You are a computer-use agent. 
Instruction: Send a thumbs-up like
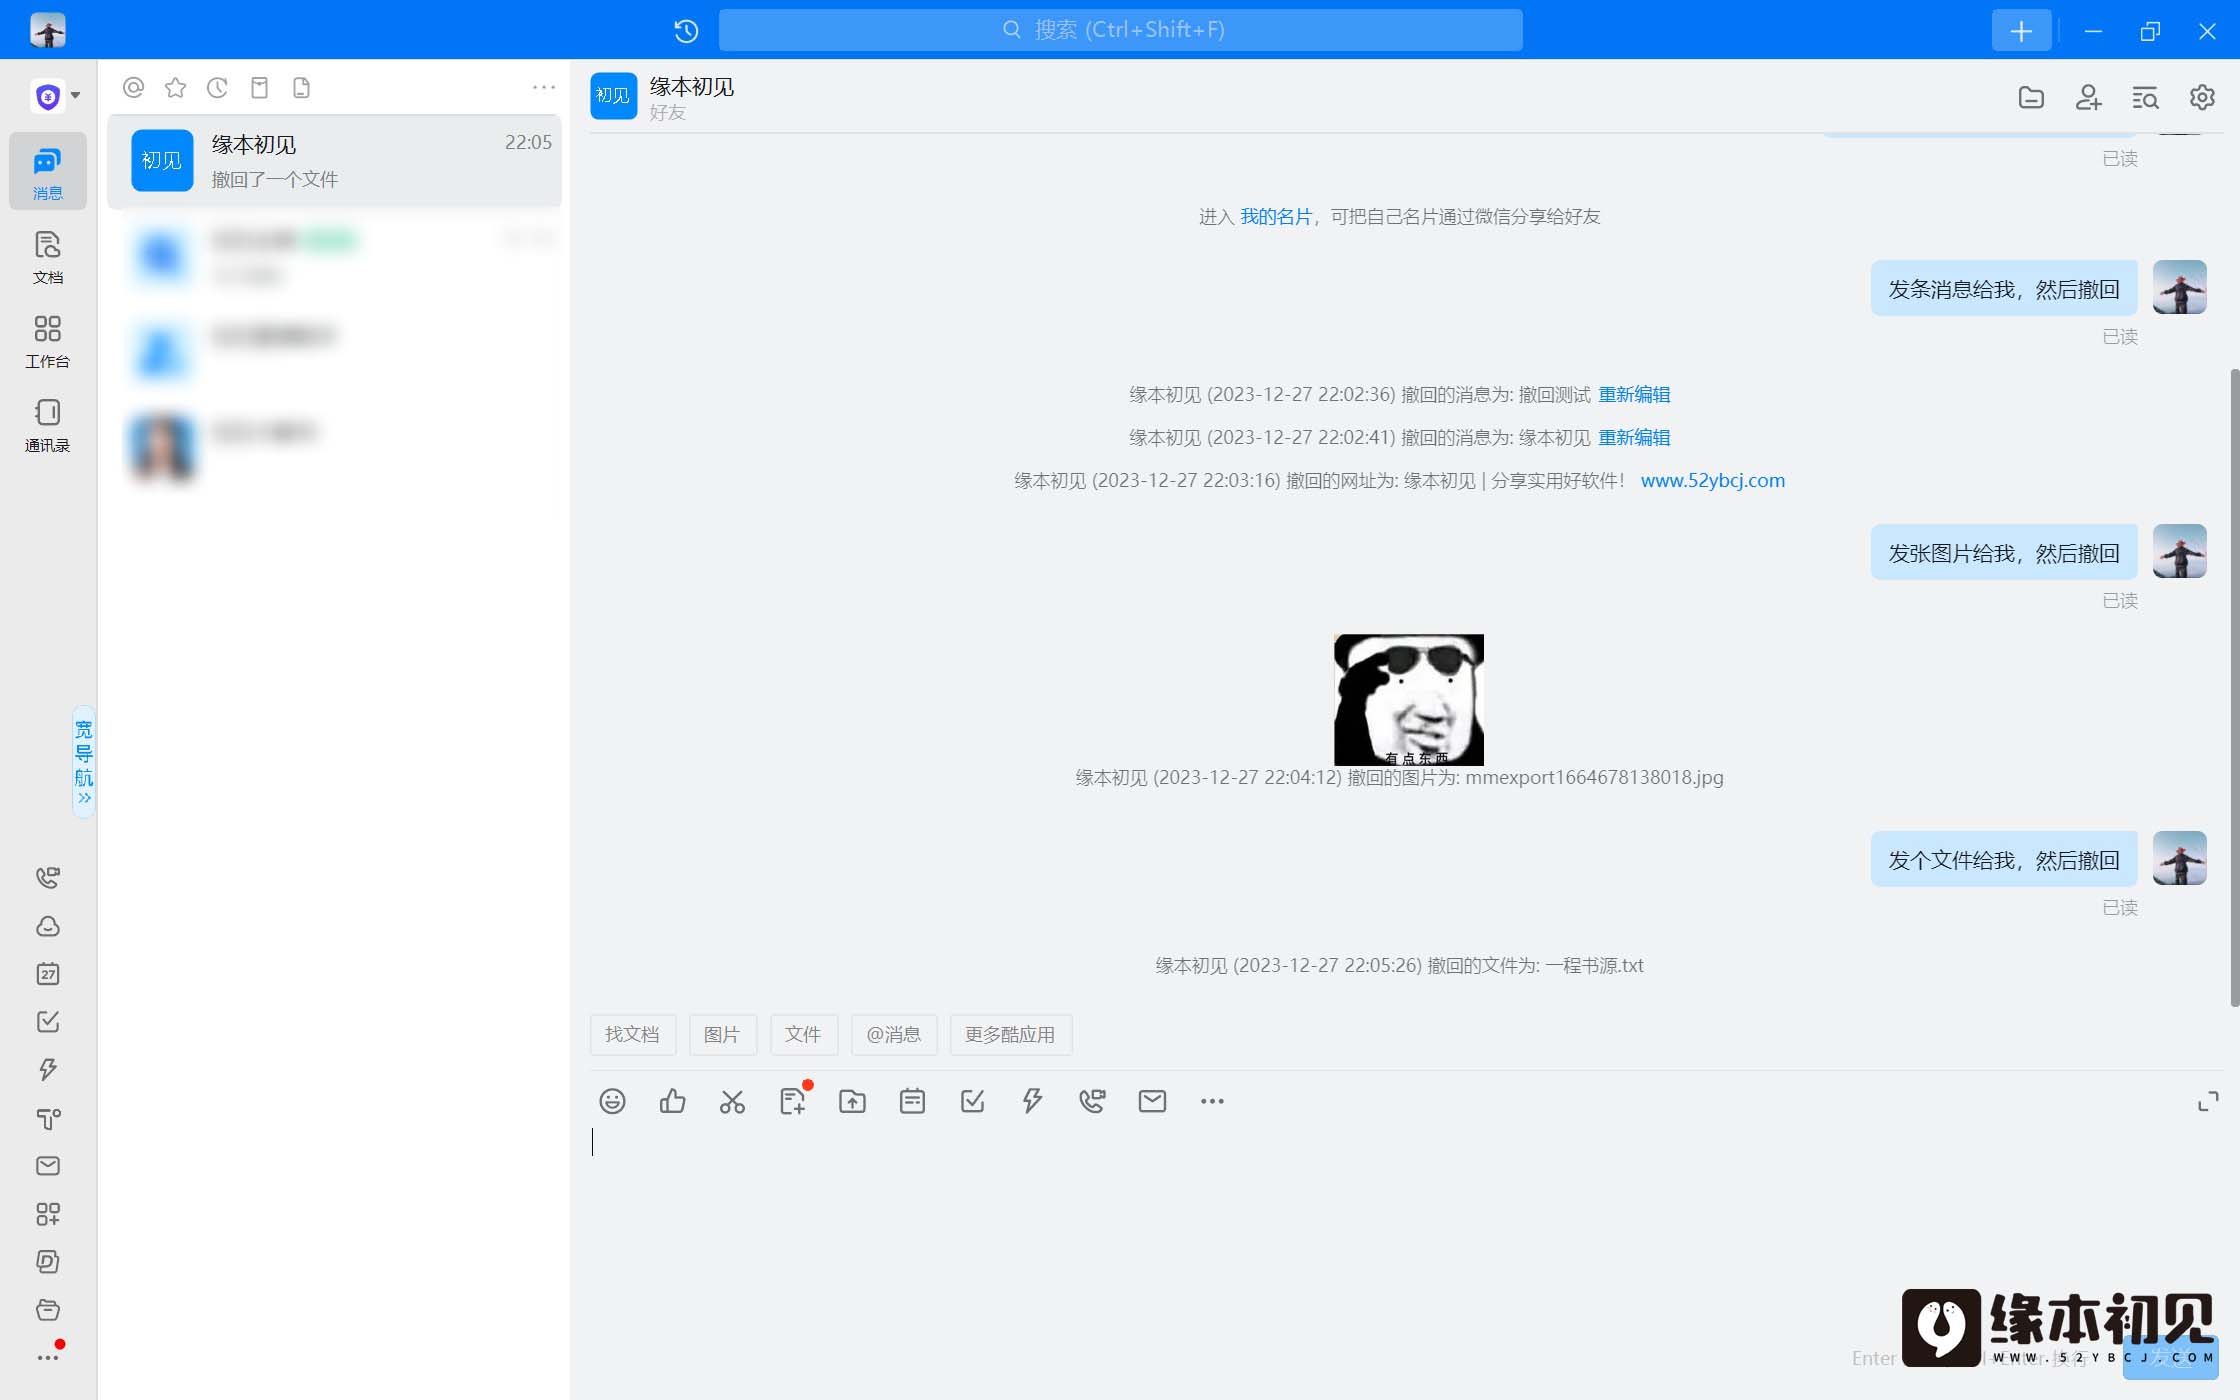click(x=672, y=1101)
